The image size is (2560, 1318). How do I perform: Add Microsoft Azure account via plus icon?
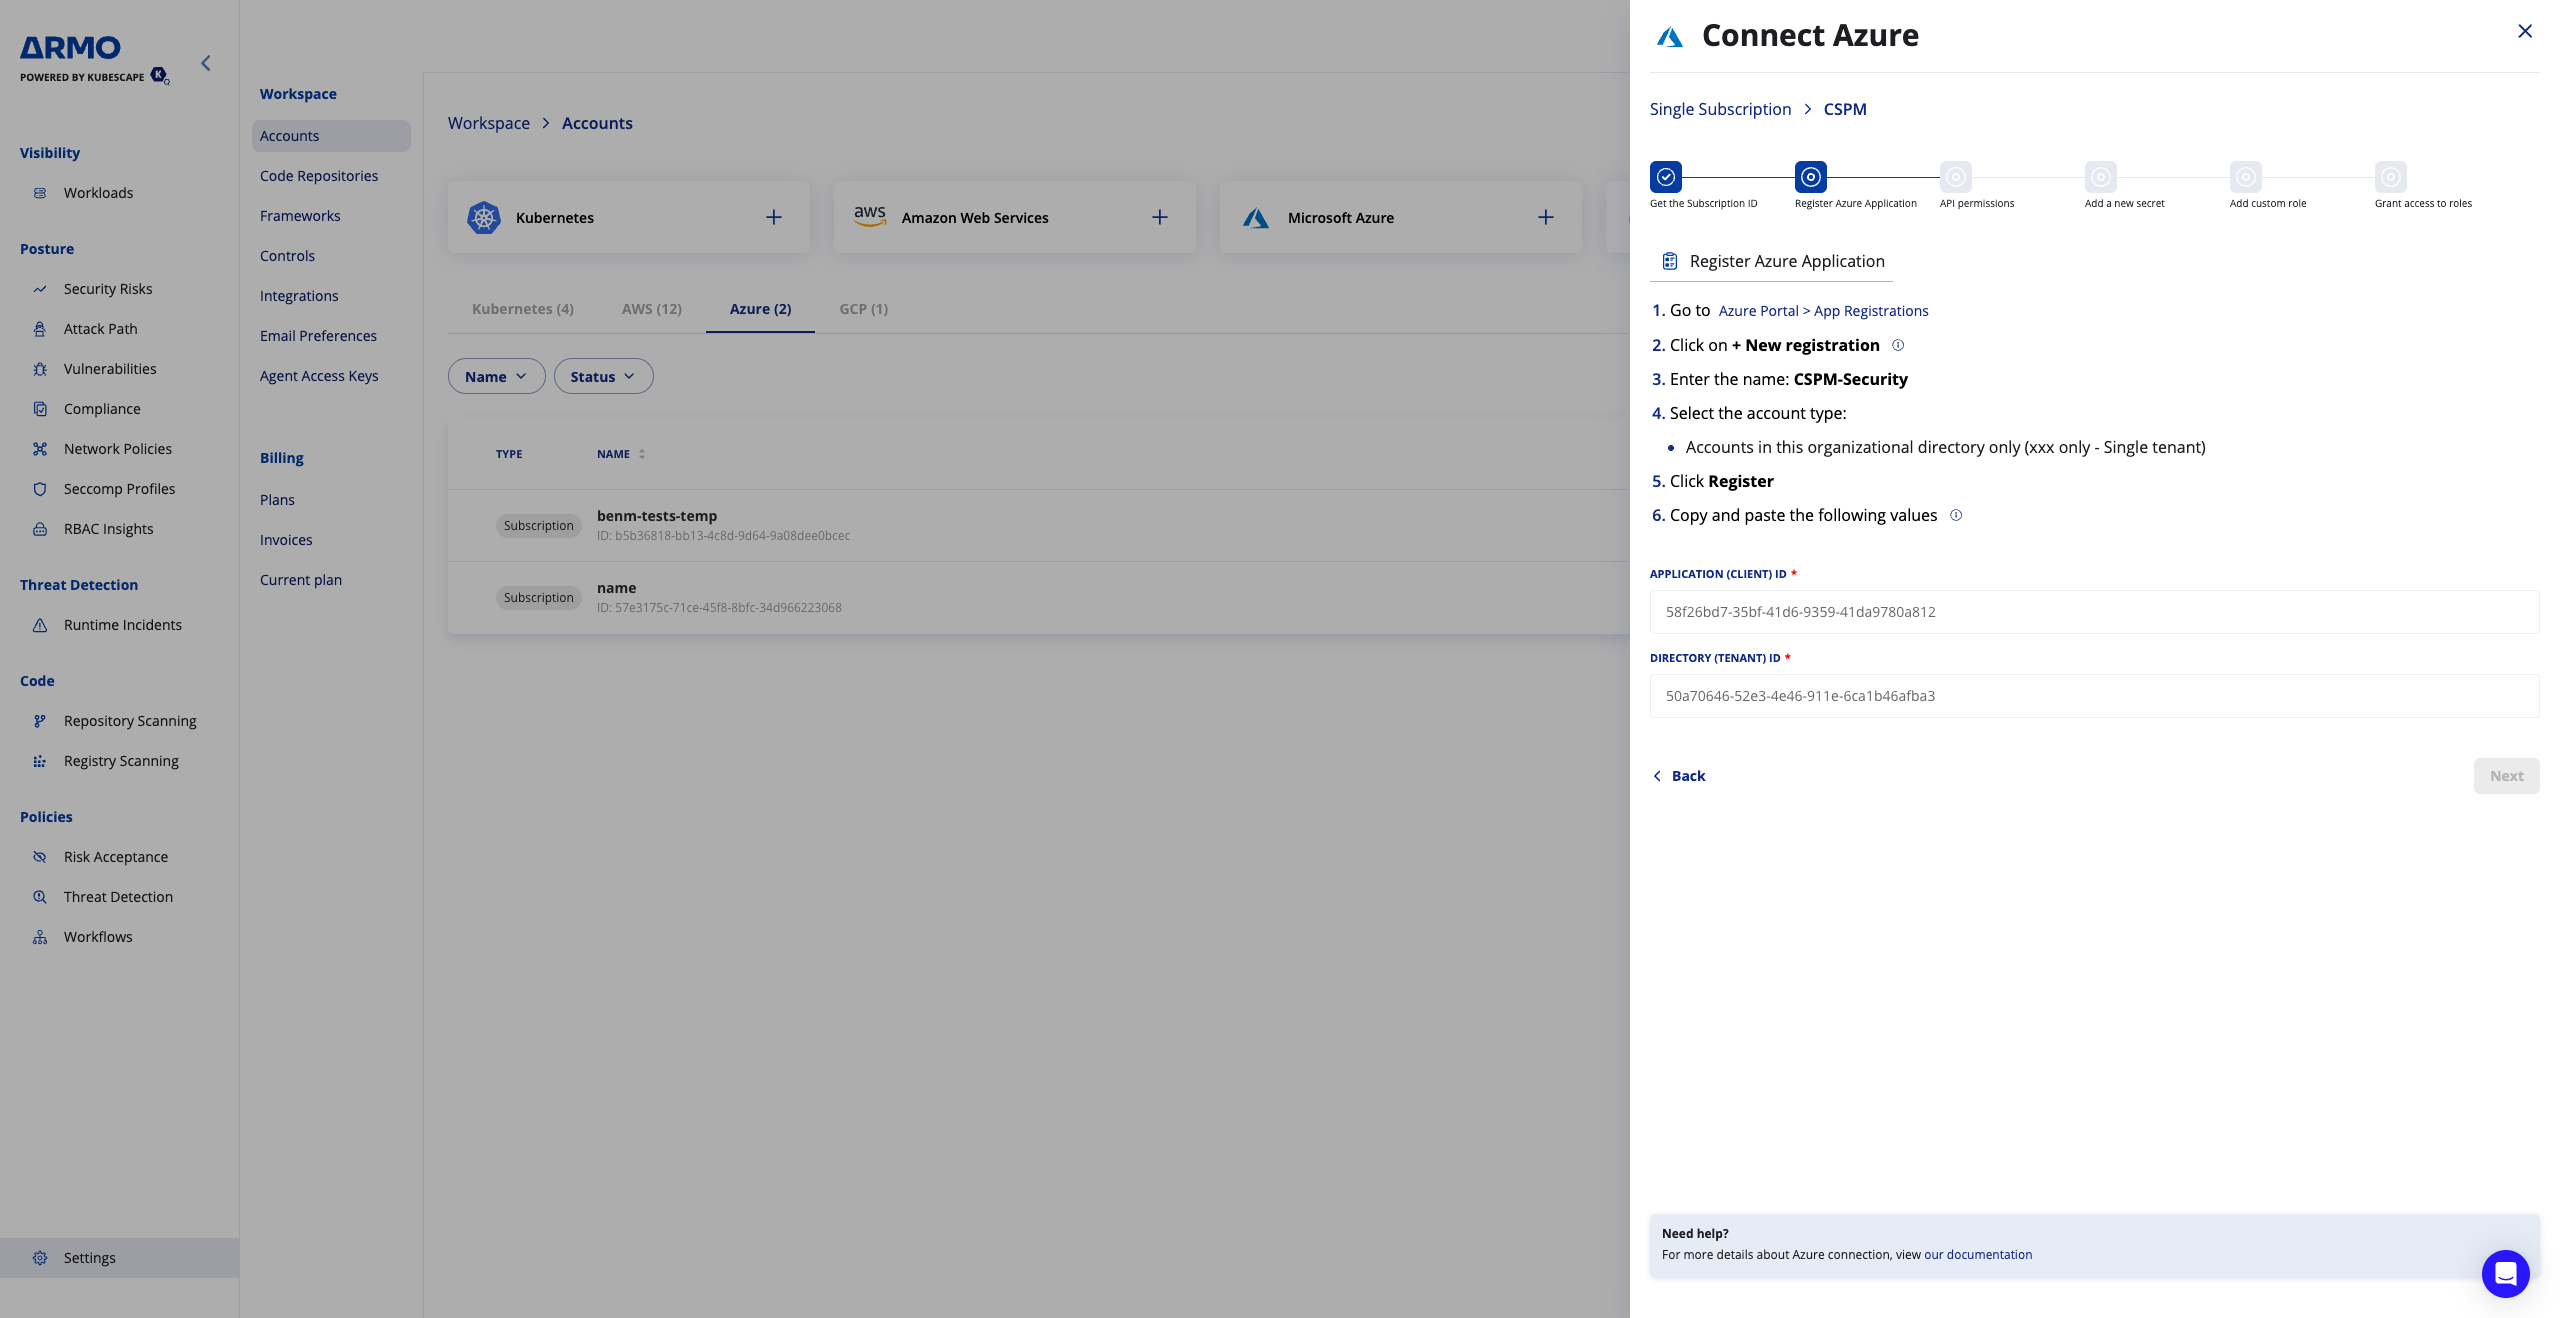click(1546, 217)
